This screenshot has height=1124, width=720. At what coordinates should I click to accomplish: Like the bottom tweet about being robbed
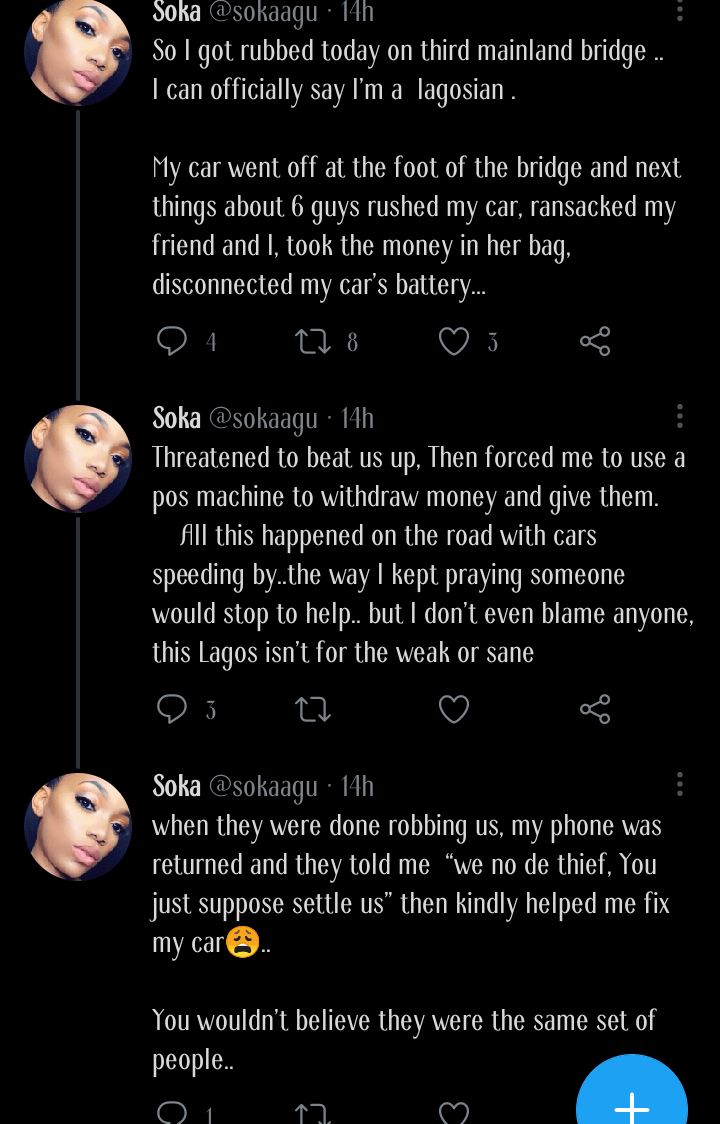(x=454, y=1110)
